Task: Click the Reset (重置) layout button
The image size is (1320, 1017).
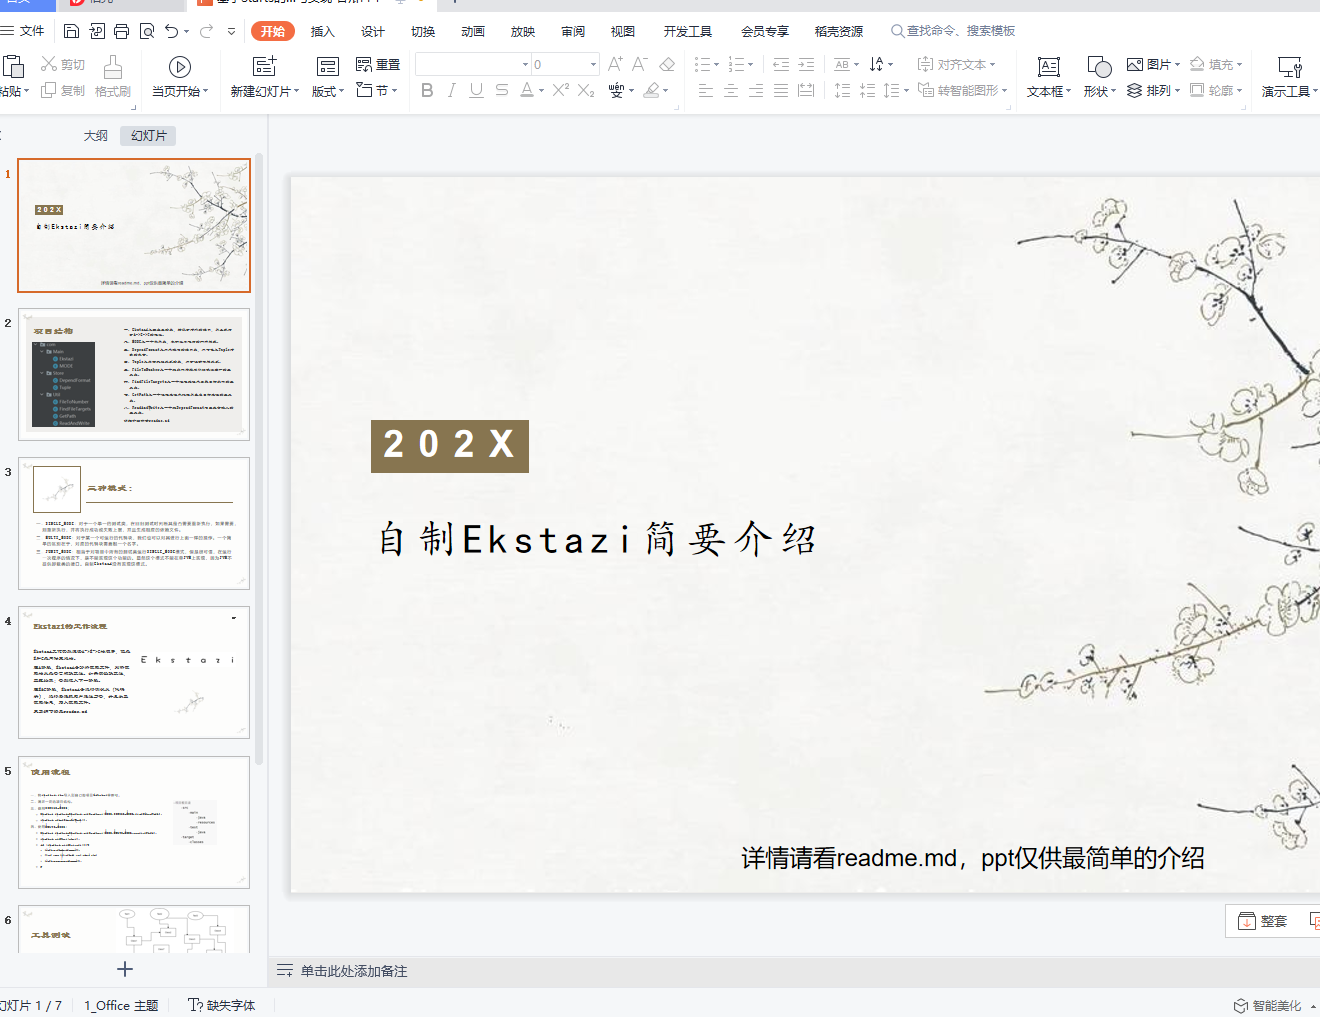Action: coord(378,64)
